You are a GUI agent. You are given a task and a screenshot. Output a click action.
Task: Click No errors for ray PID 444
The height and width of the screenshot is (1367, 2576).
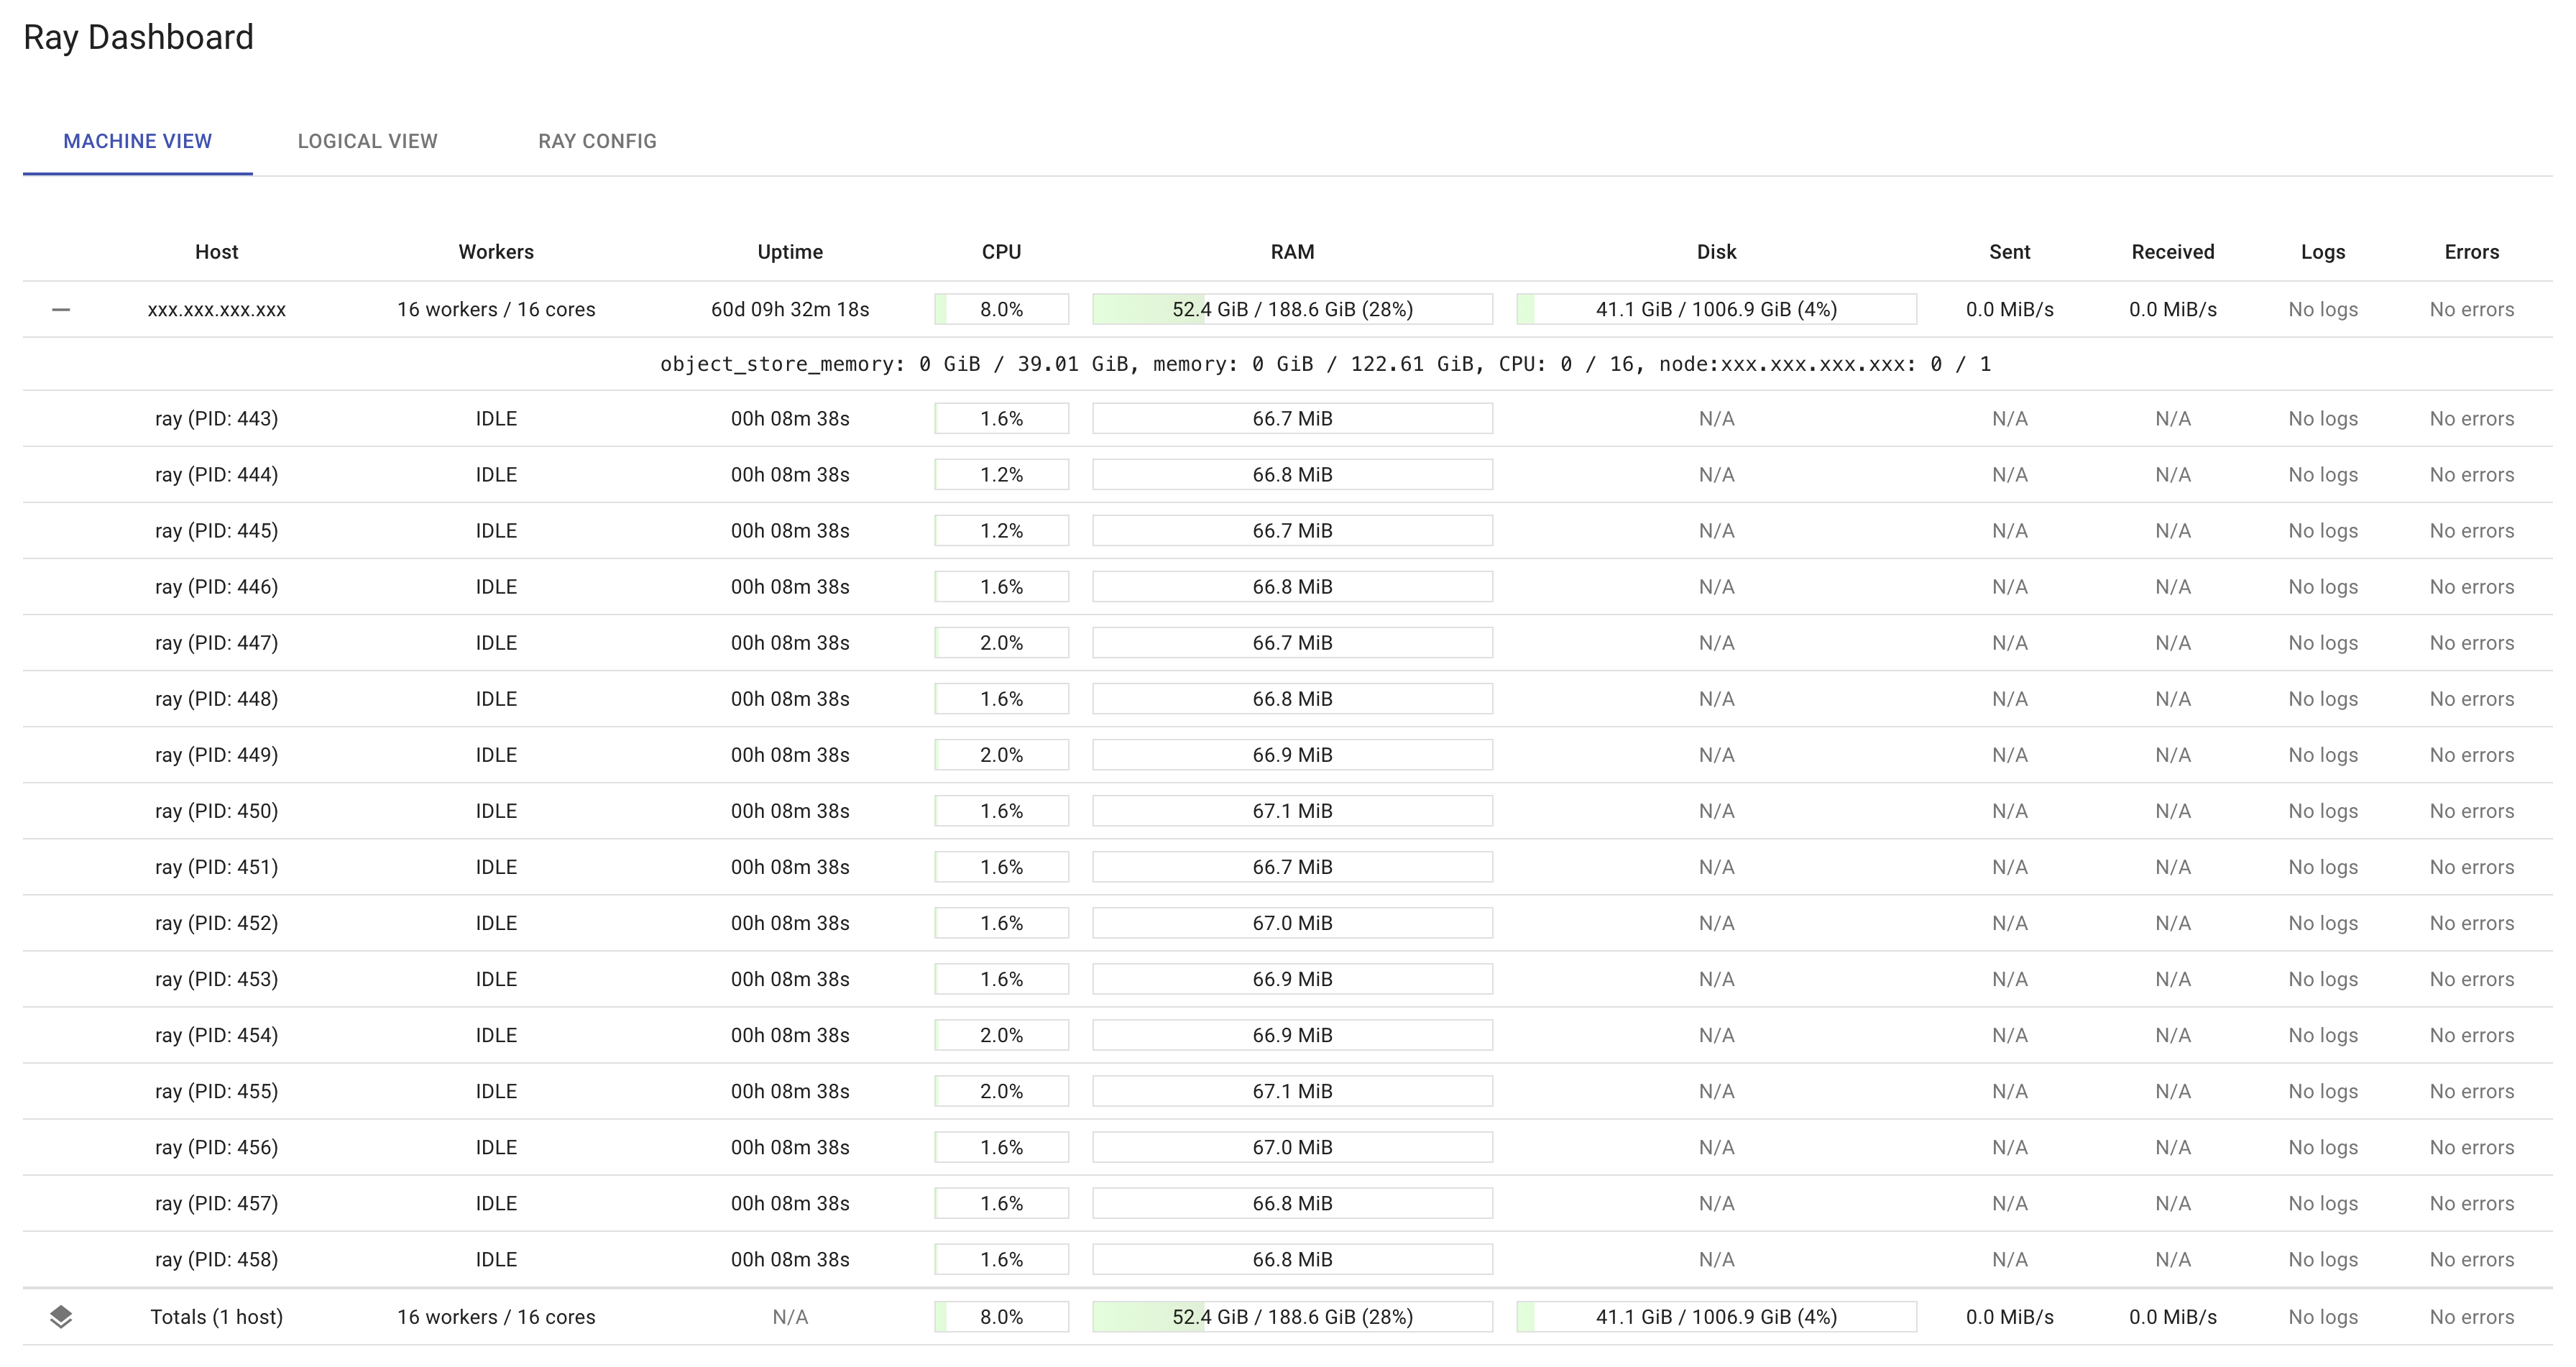coord(2472,474)
